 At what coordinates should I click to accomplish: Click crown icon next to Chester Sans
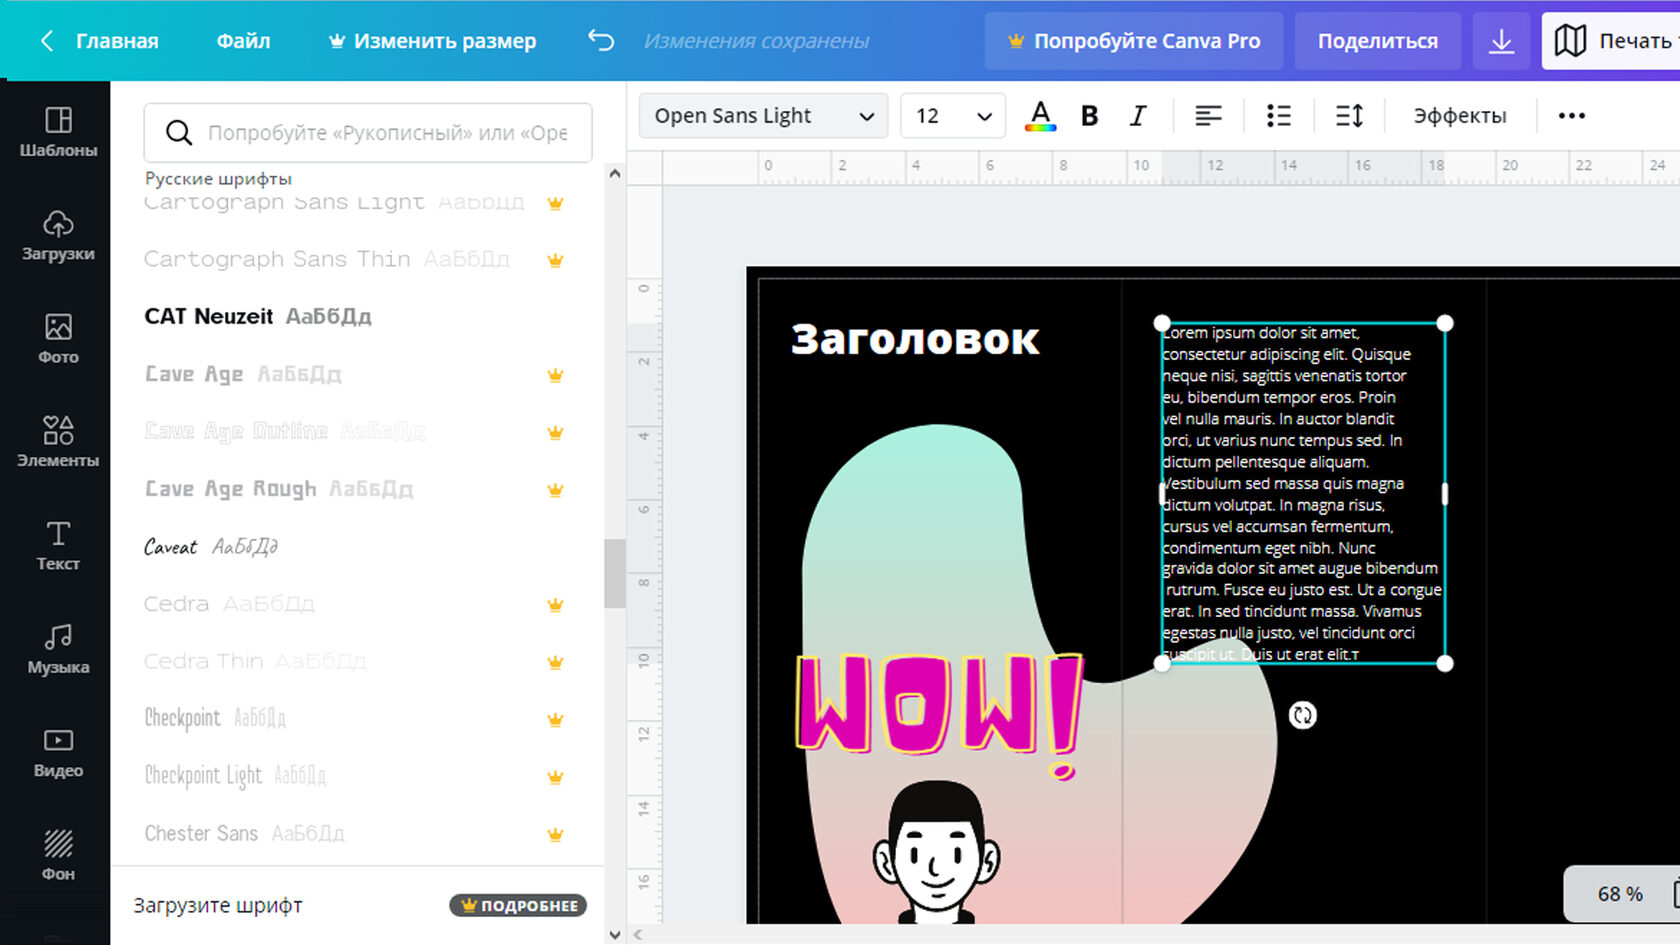tap(556, 834)
